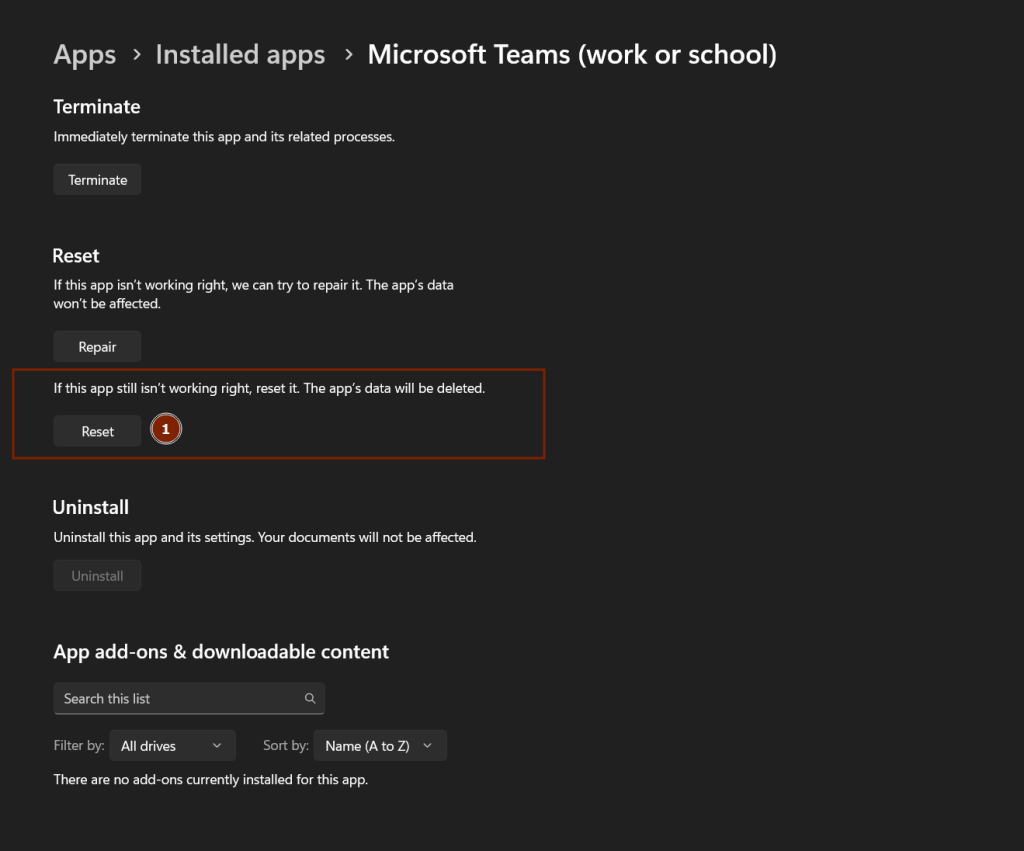Click the no add-ons currently installed message
Image resolution: width=1024 pixels, height=851 pixels.
[211, 779]
